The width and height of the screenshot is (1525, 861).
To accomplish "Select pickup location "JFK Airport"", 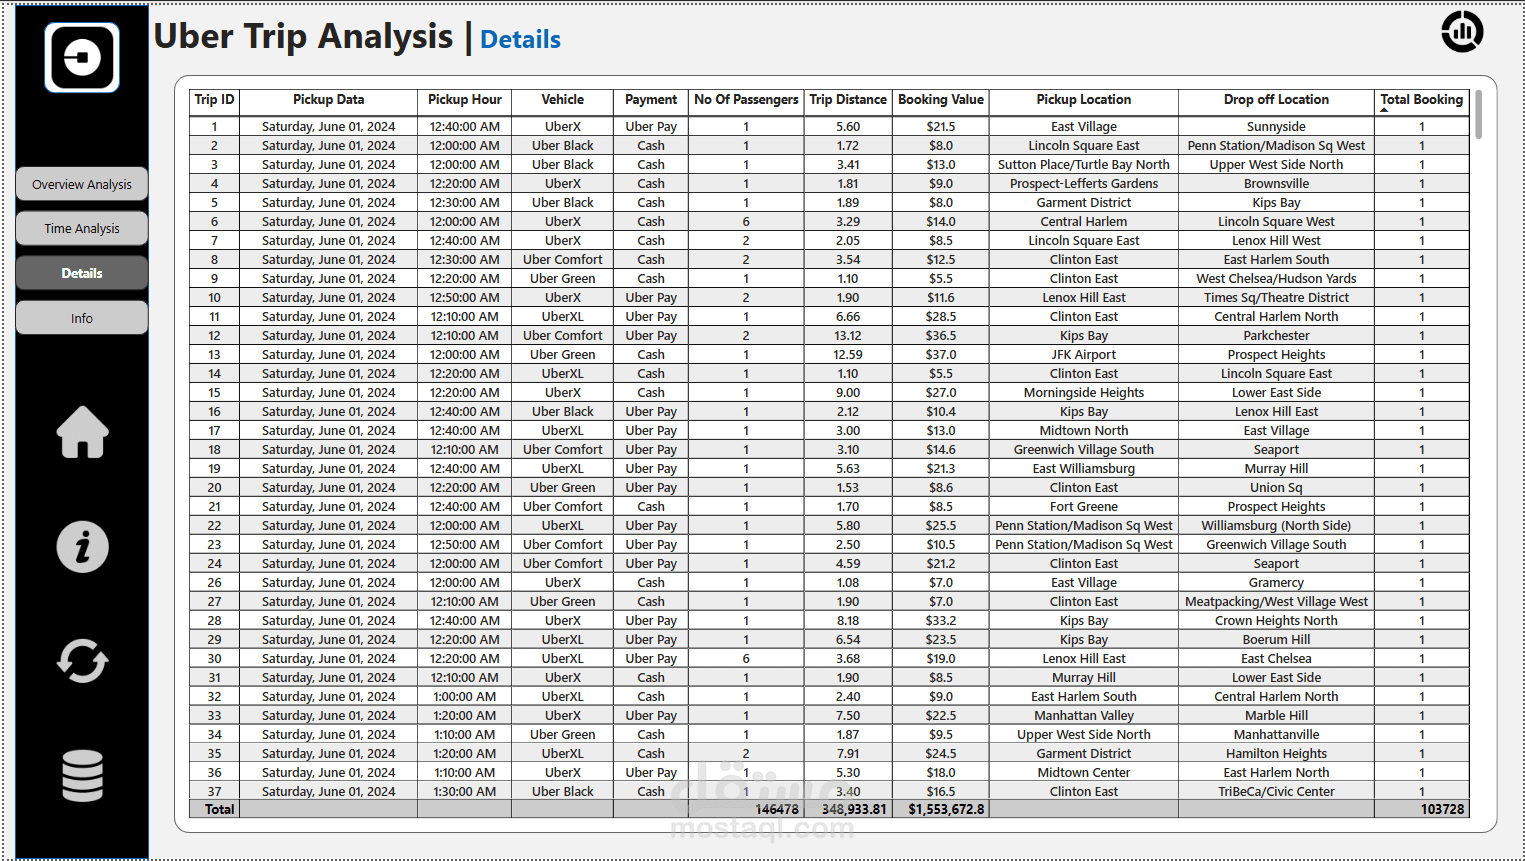I will 1084,355.
